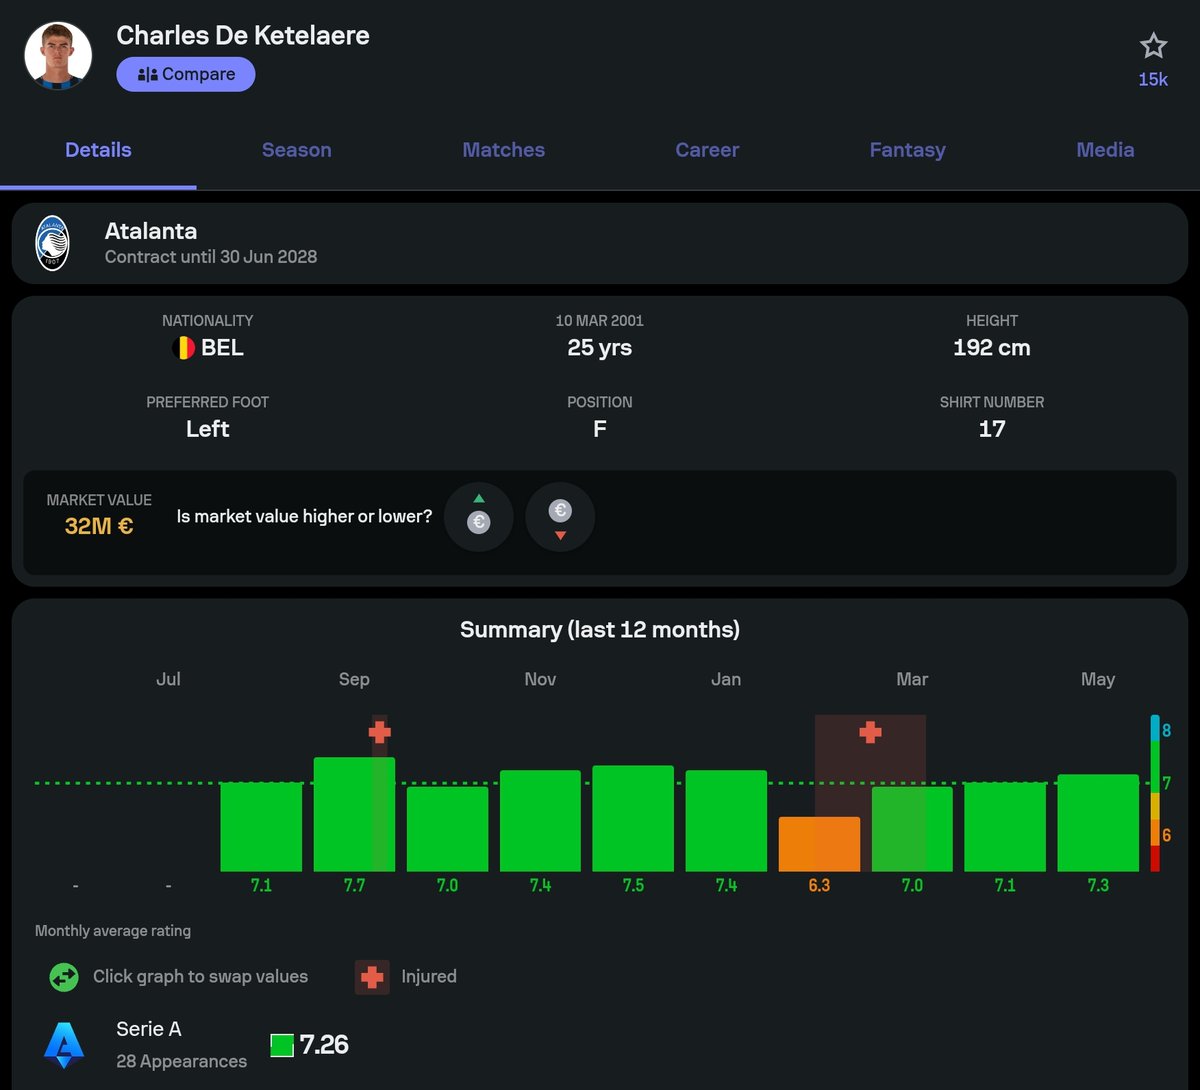
Task: Click the preferred foot Left value
Action: tap(208, 429)
